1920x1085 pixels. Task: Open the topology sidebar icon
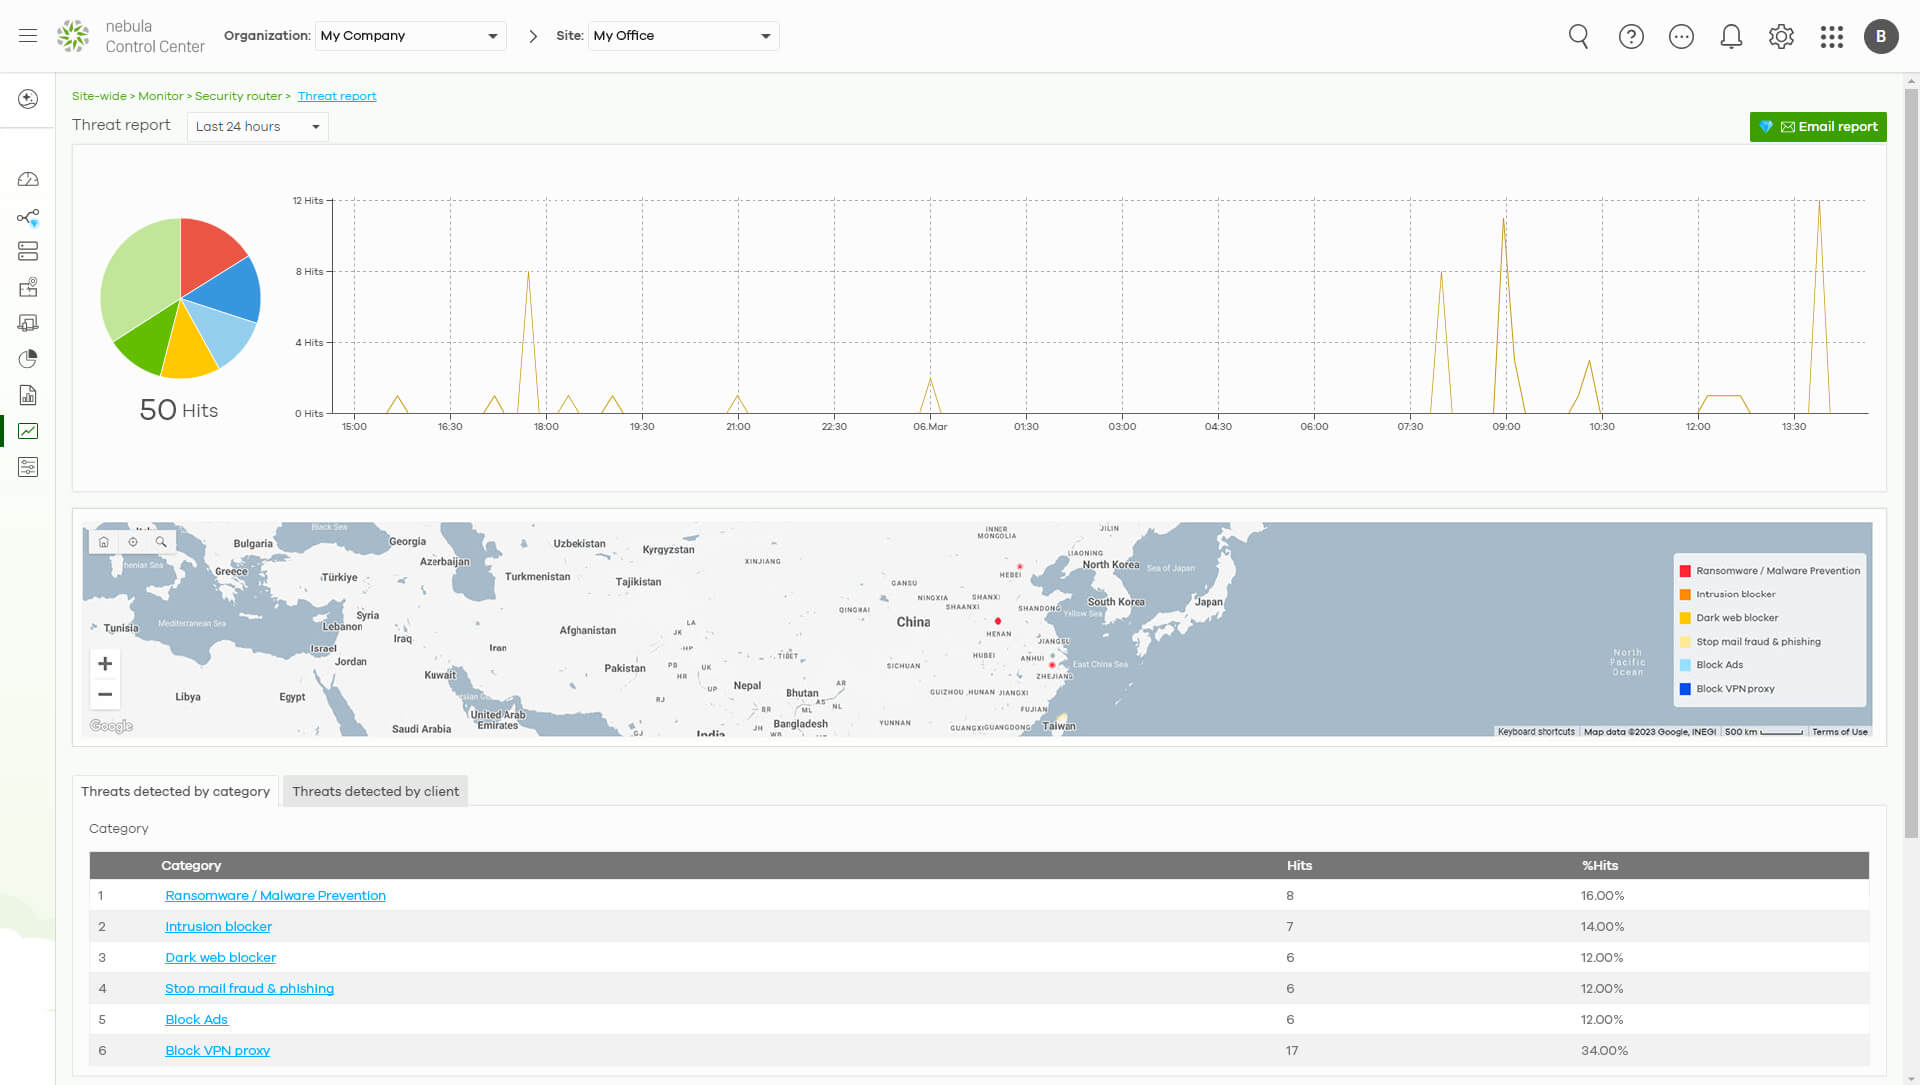[x=28, y=217]
